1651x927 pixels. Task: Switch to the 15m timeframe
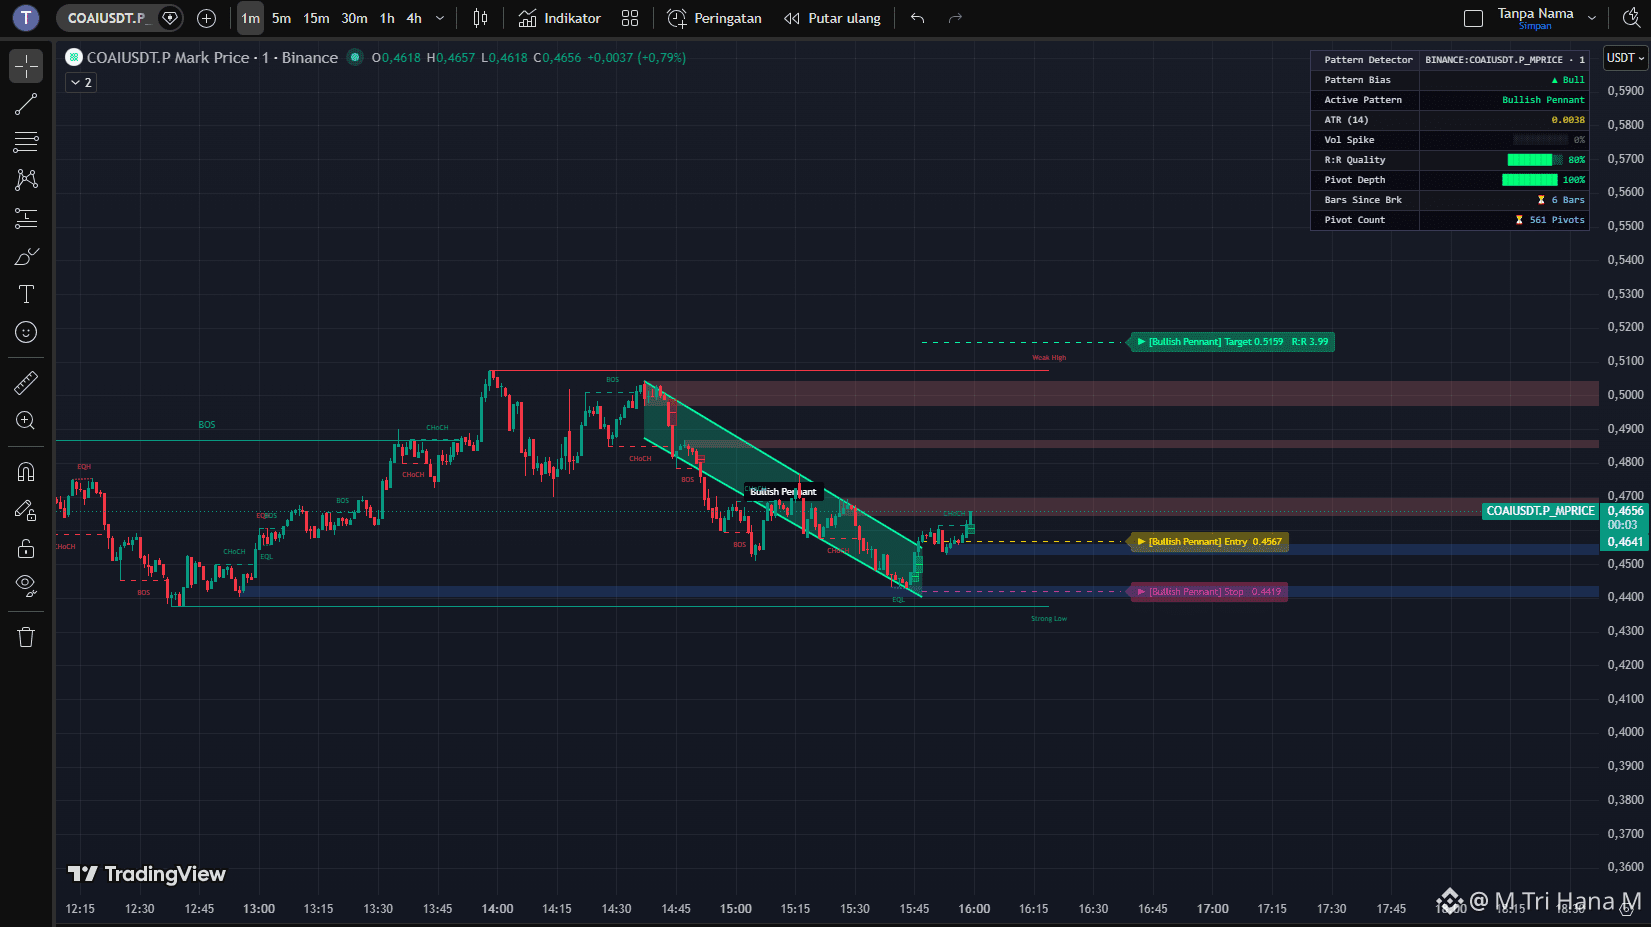tap(316, 18)
